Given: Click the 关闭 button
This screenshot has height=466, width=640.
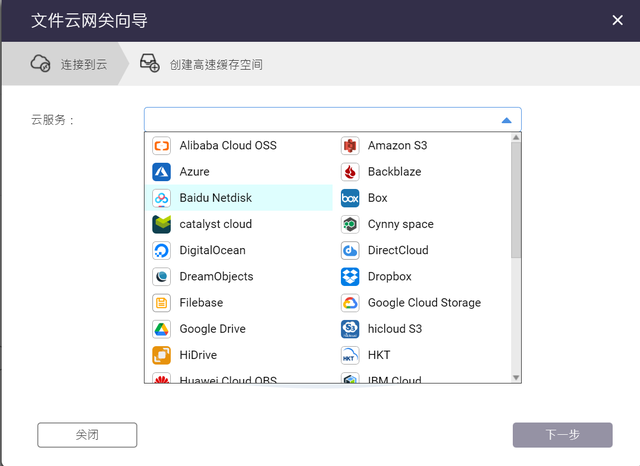Looking at the screenshot, I should coord(87,435).
